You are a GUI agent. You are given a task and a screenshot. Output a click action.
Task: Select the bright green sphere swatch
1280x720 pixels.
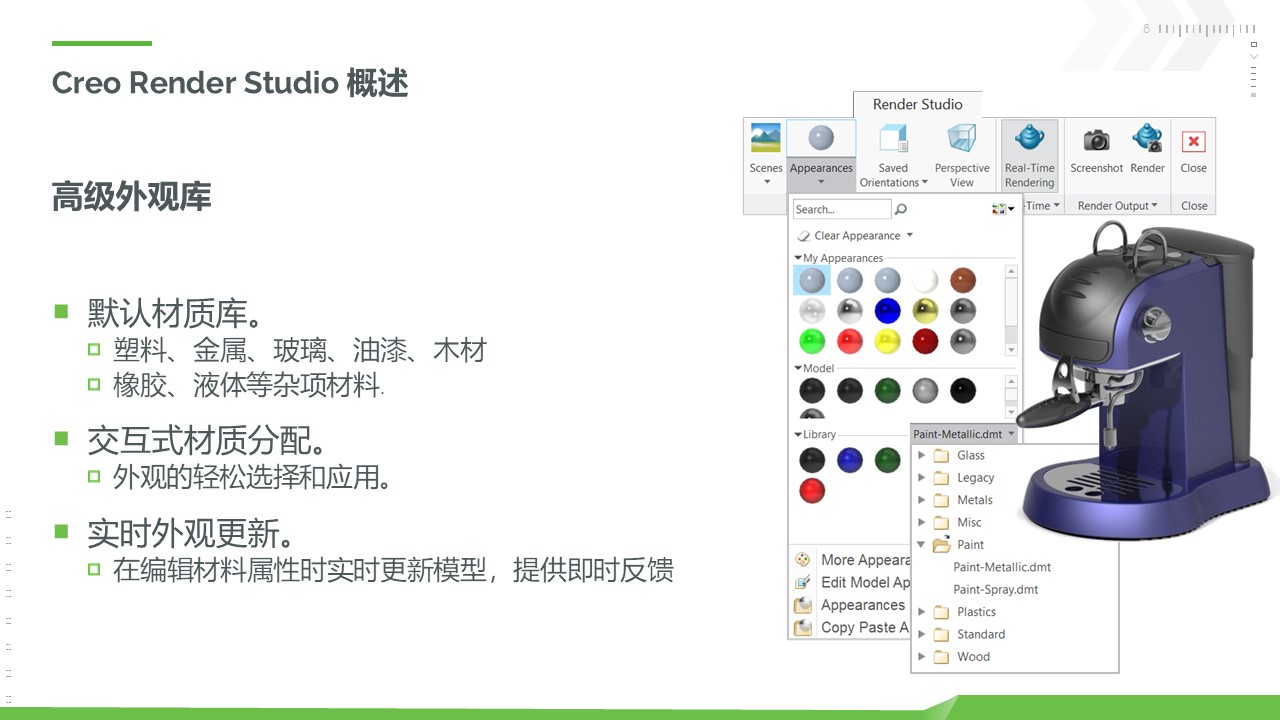tap(812, 342)
